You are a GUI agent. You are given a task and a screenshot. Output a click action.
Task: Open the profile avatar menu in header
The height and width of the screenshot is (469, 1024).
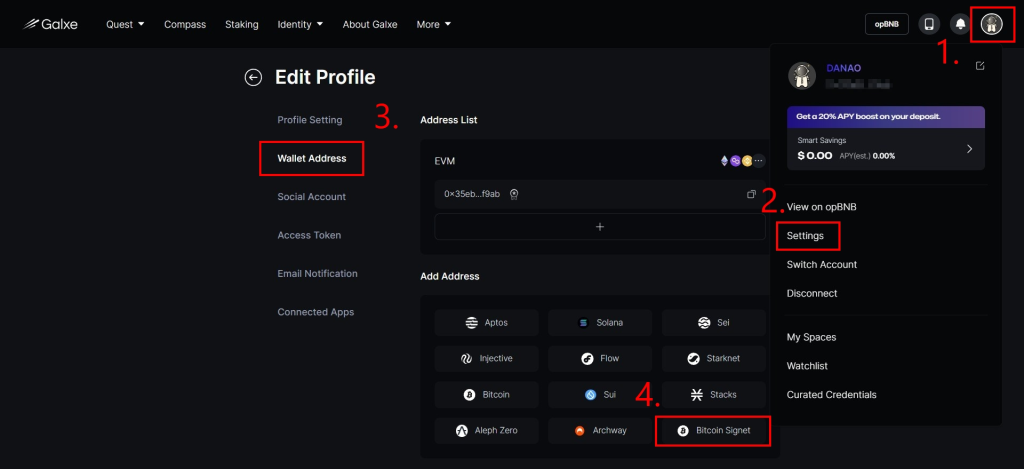pyautogui.click(x=991, y=24)
